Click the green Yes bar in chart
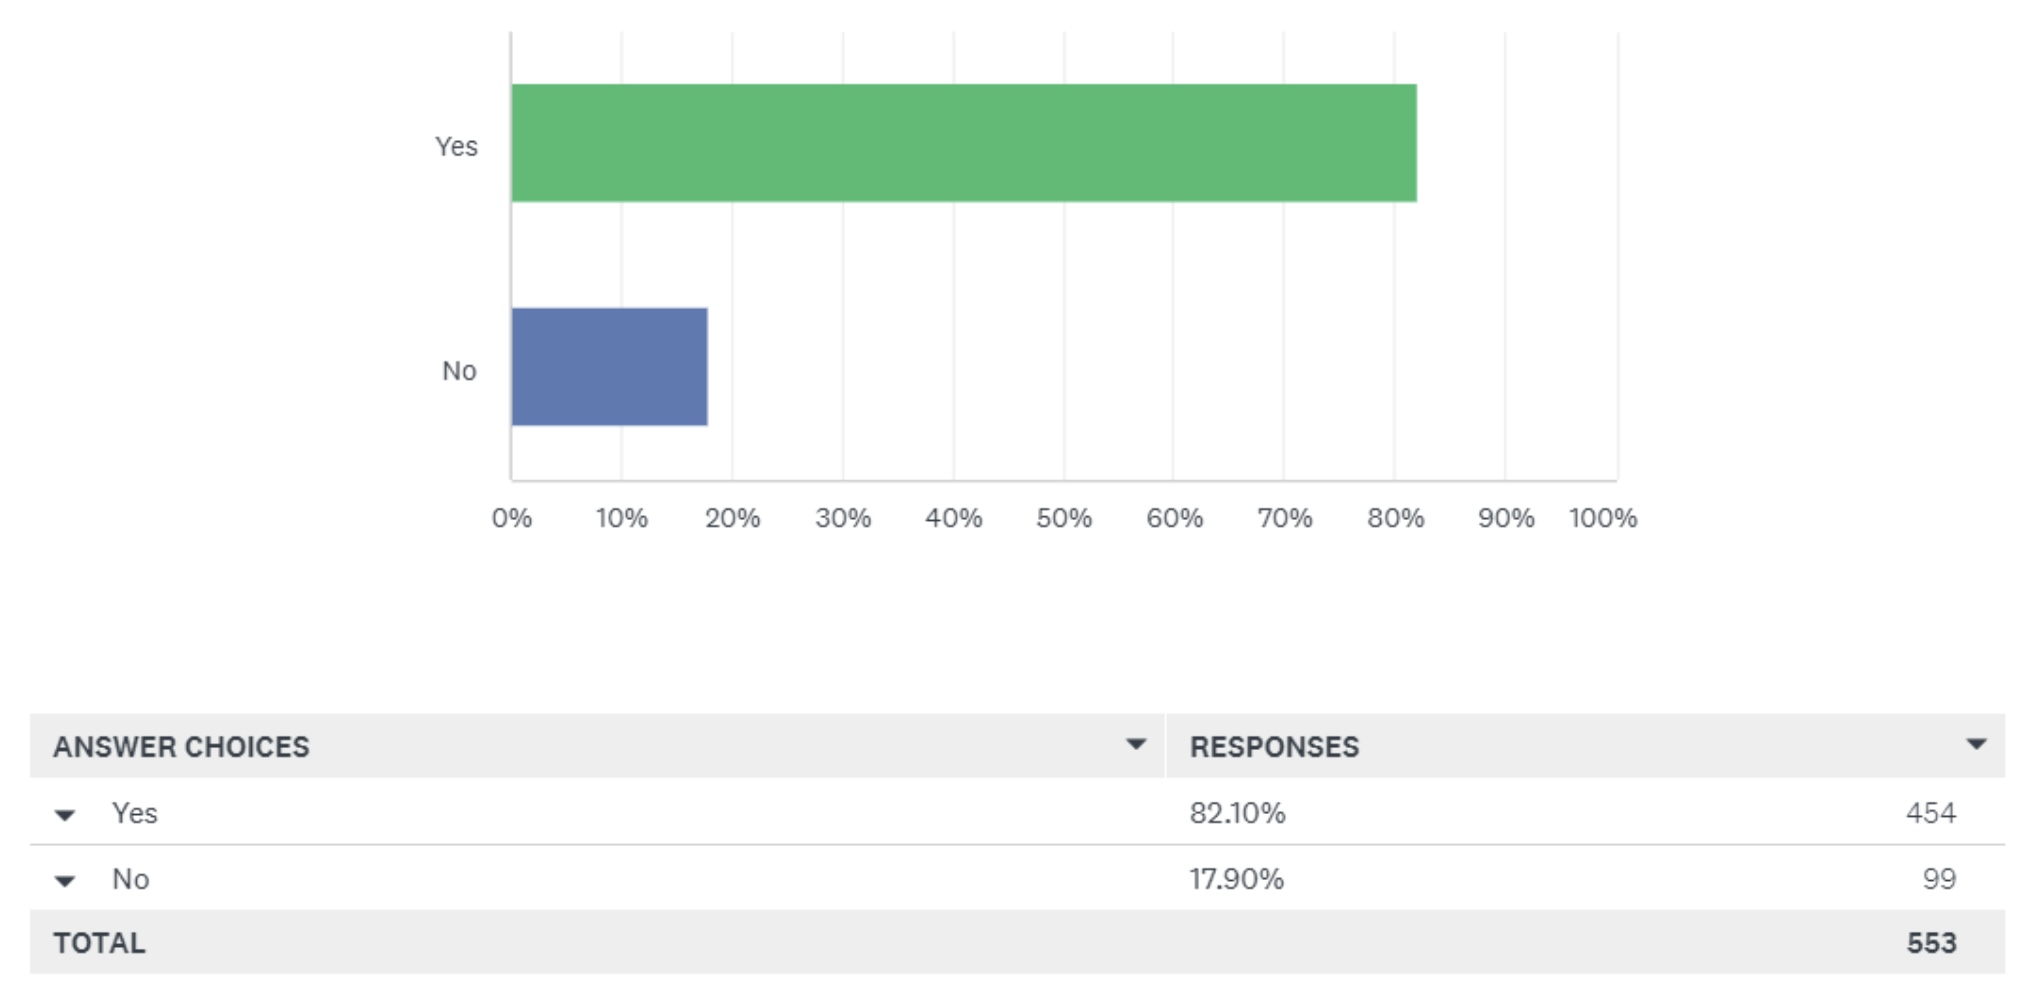Image resolution: width=2043 pixels, height=996 pixels. click(x=963, y=143)
